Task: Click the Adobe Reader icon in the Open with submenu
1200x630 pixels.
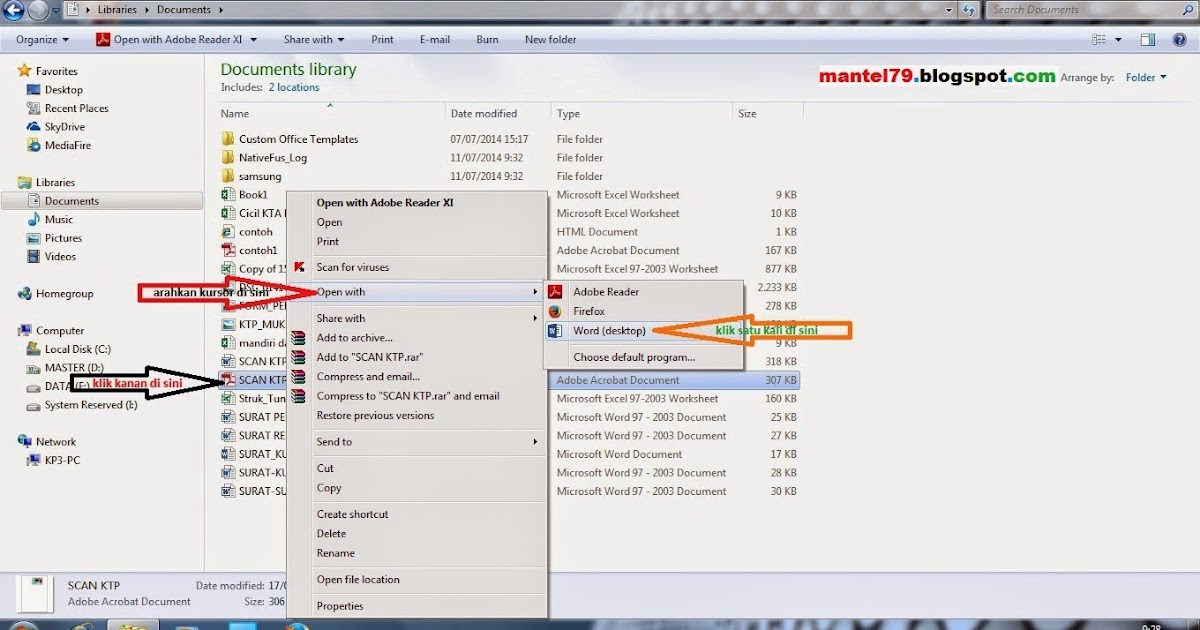Action: 554,292
